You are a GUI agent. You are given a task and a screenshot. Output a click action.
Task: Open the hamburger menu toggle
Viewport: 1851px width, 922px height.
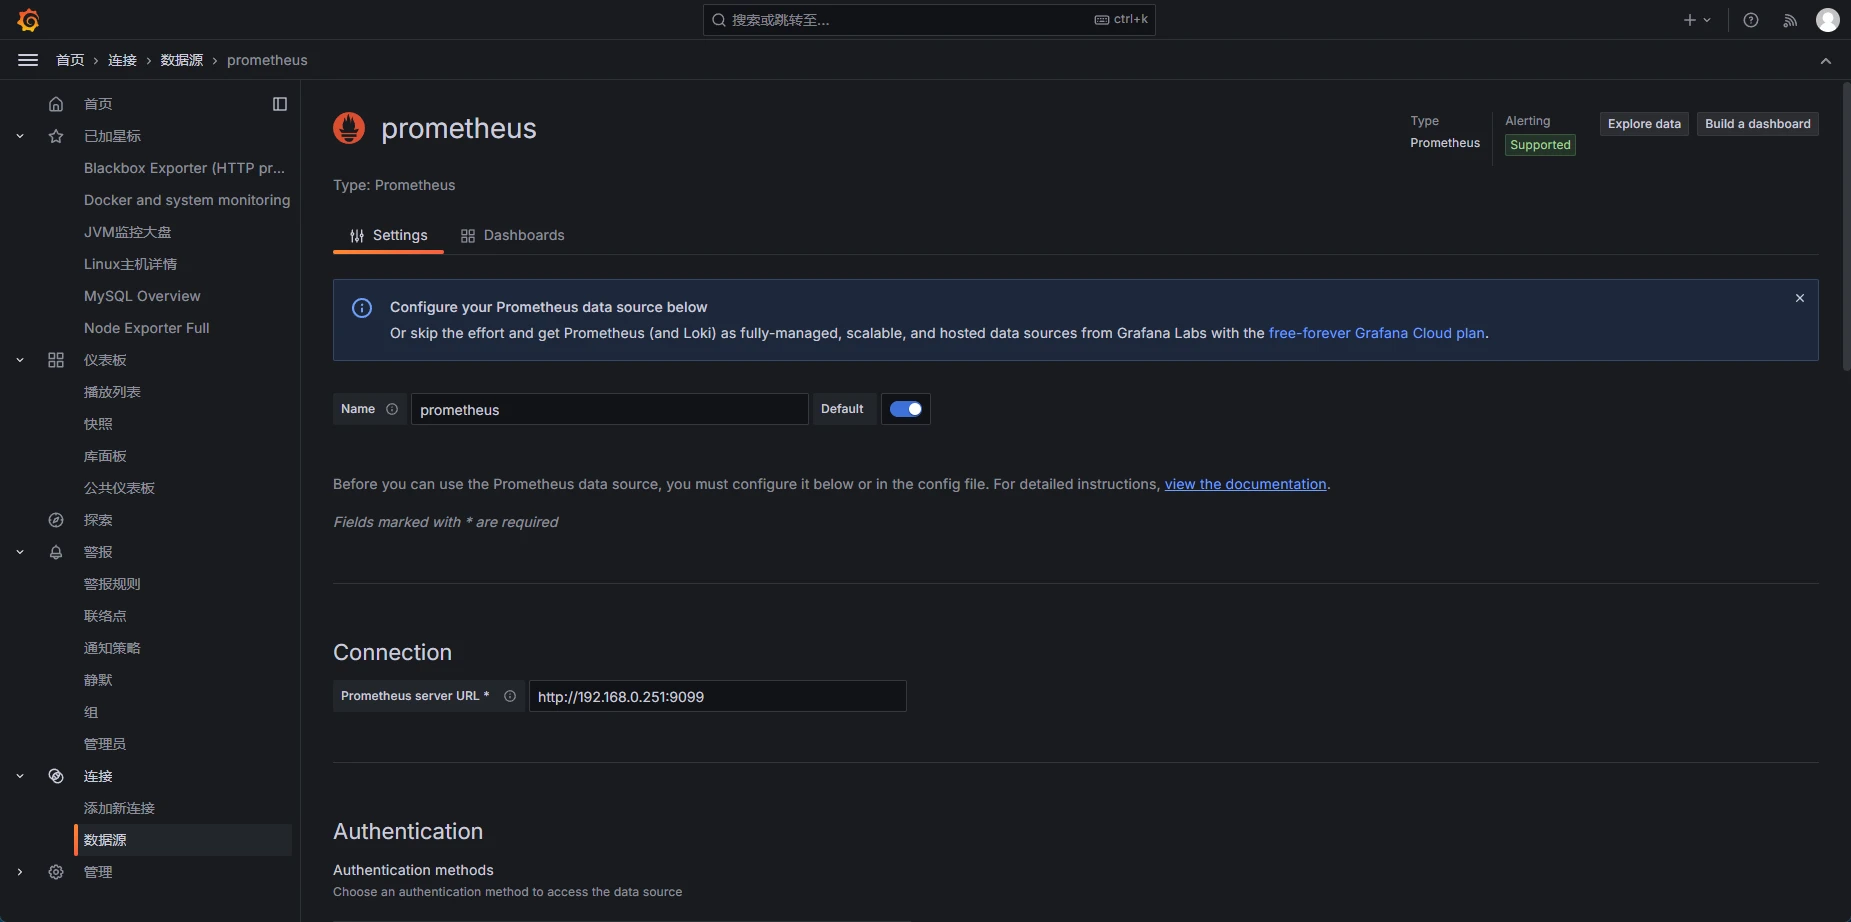28,60
